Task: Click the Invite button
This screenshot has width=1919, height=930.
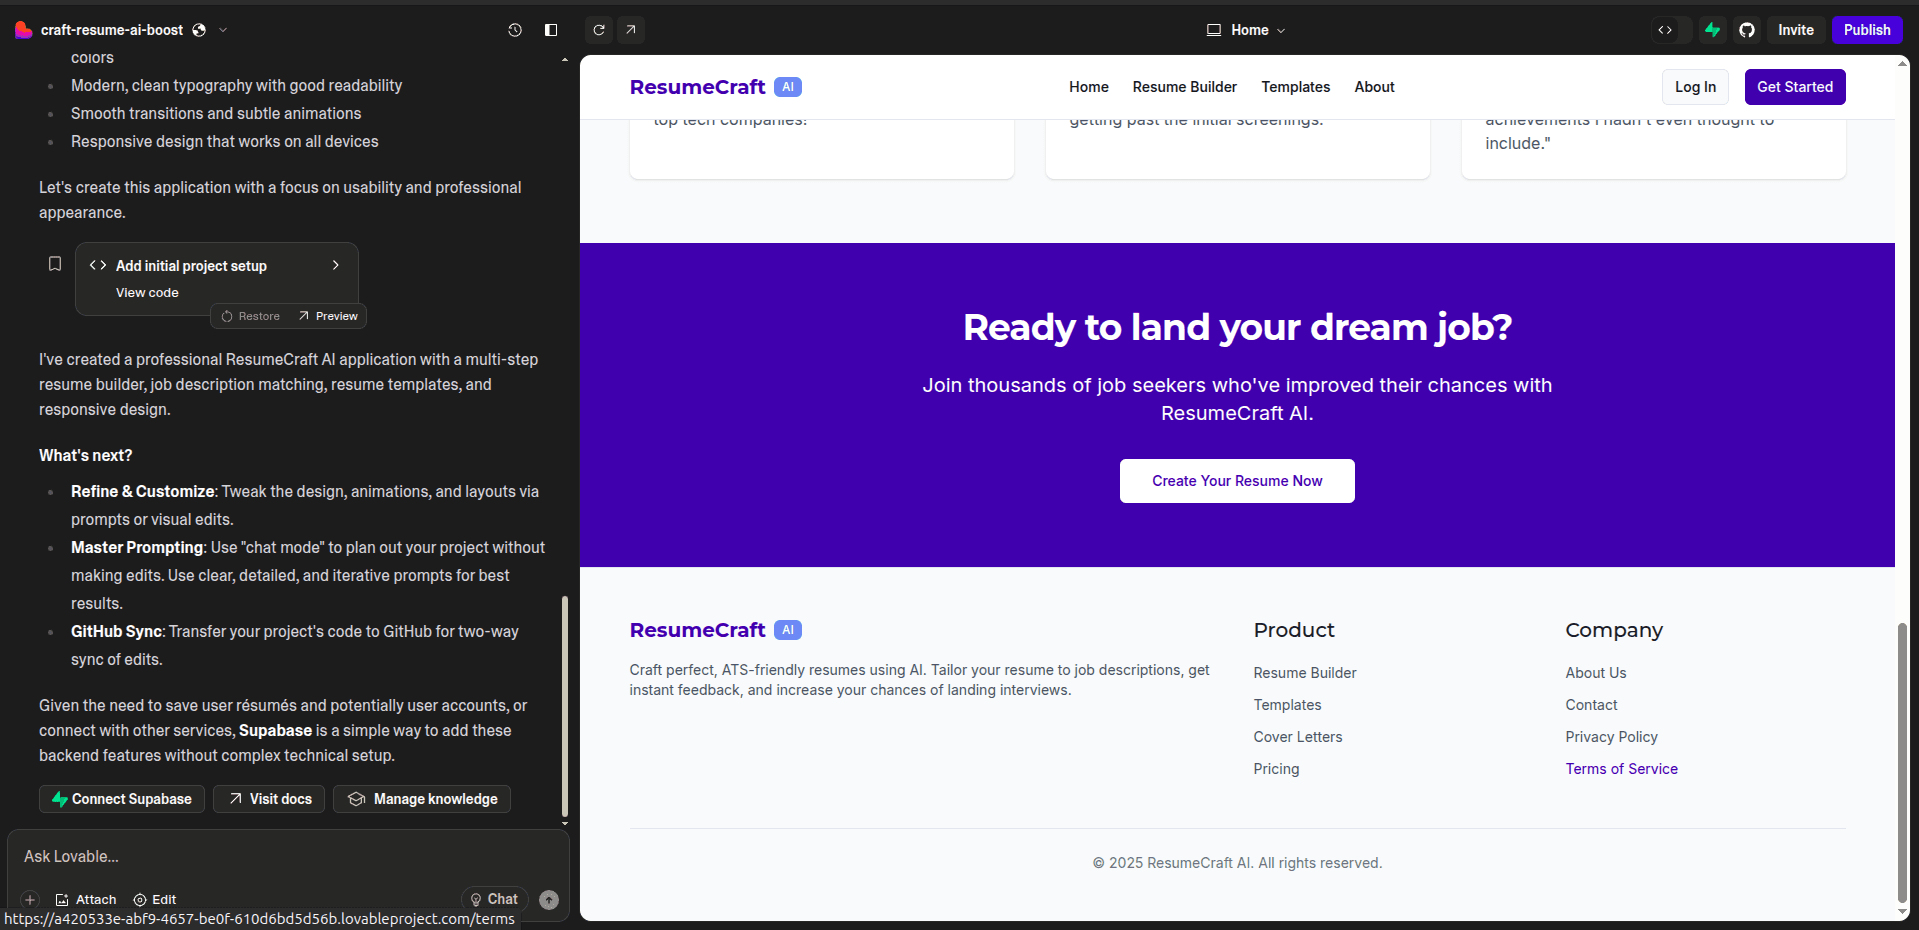Action: [x=1796, y=30]
